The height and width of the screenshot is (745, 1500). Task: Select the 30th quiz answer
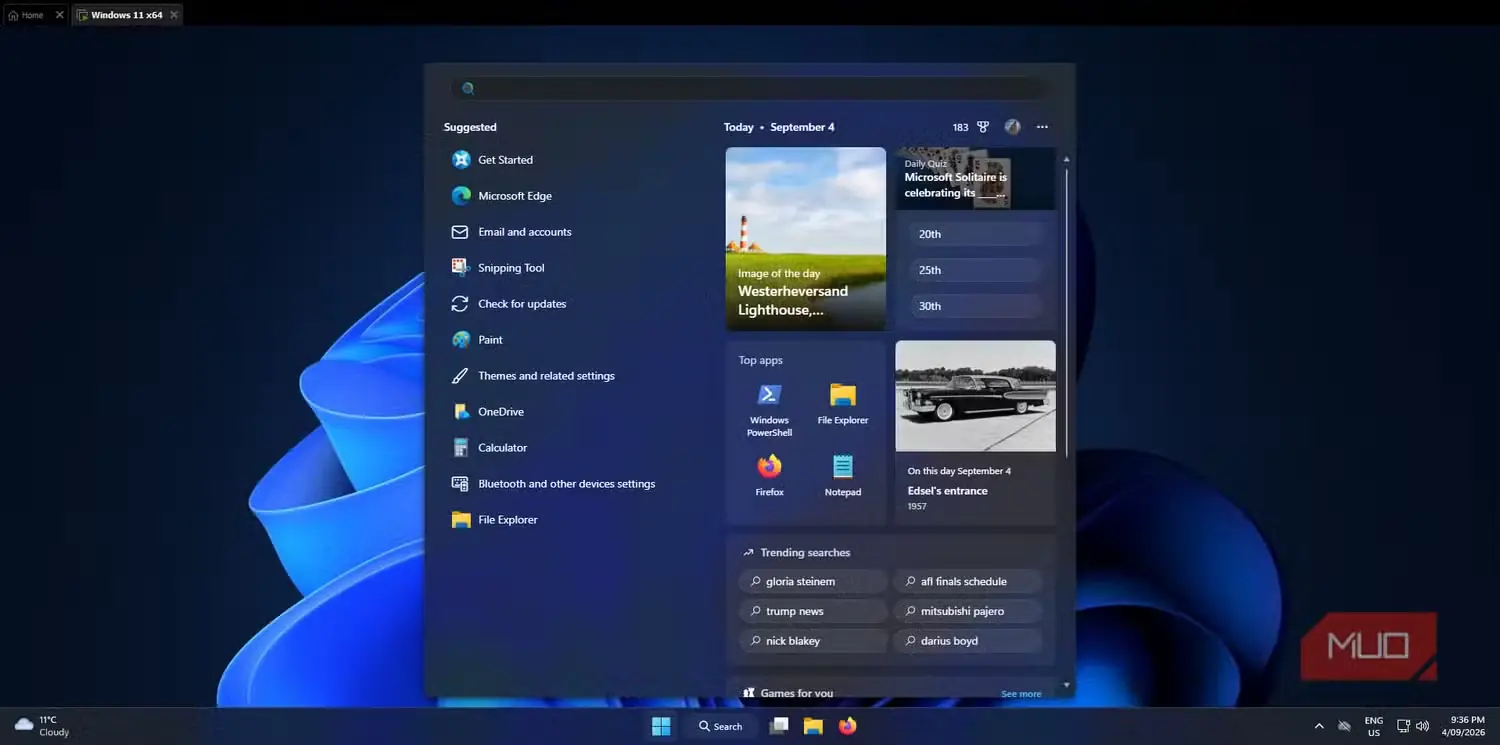(976, 306)
